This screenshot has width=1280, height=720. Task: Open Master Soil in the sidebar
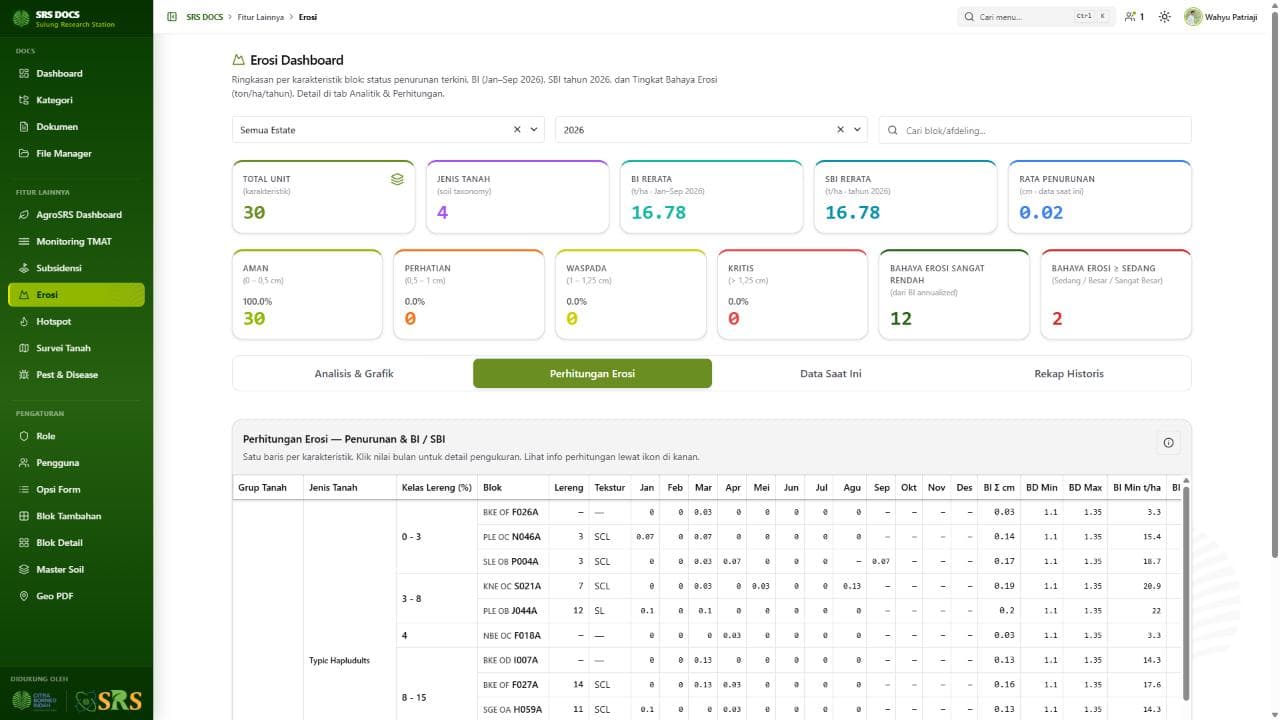point(76,570)
